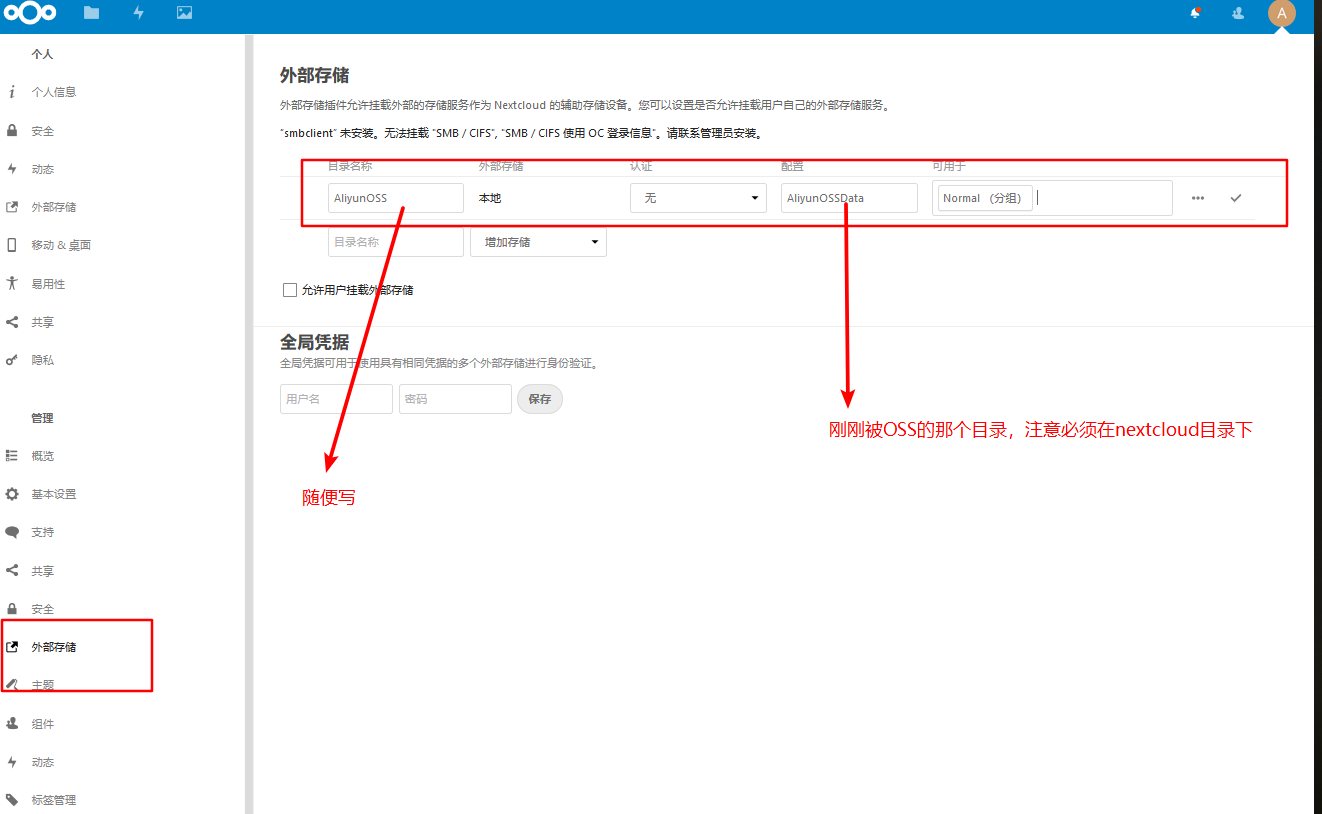Open 主题 settings page

click(42, 685)
